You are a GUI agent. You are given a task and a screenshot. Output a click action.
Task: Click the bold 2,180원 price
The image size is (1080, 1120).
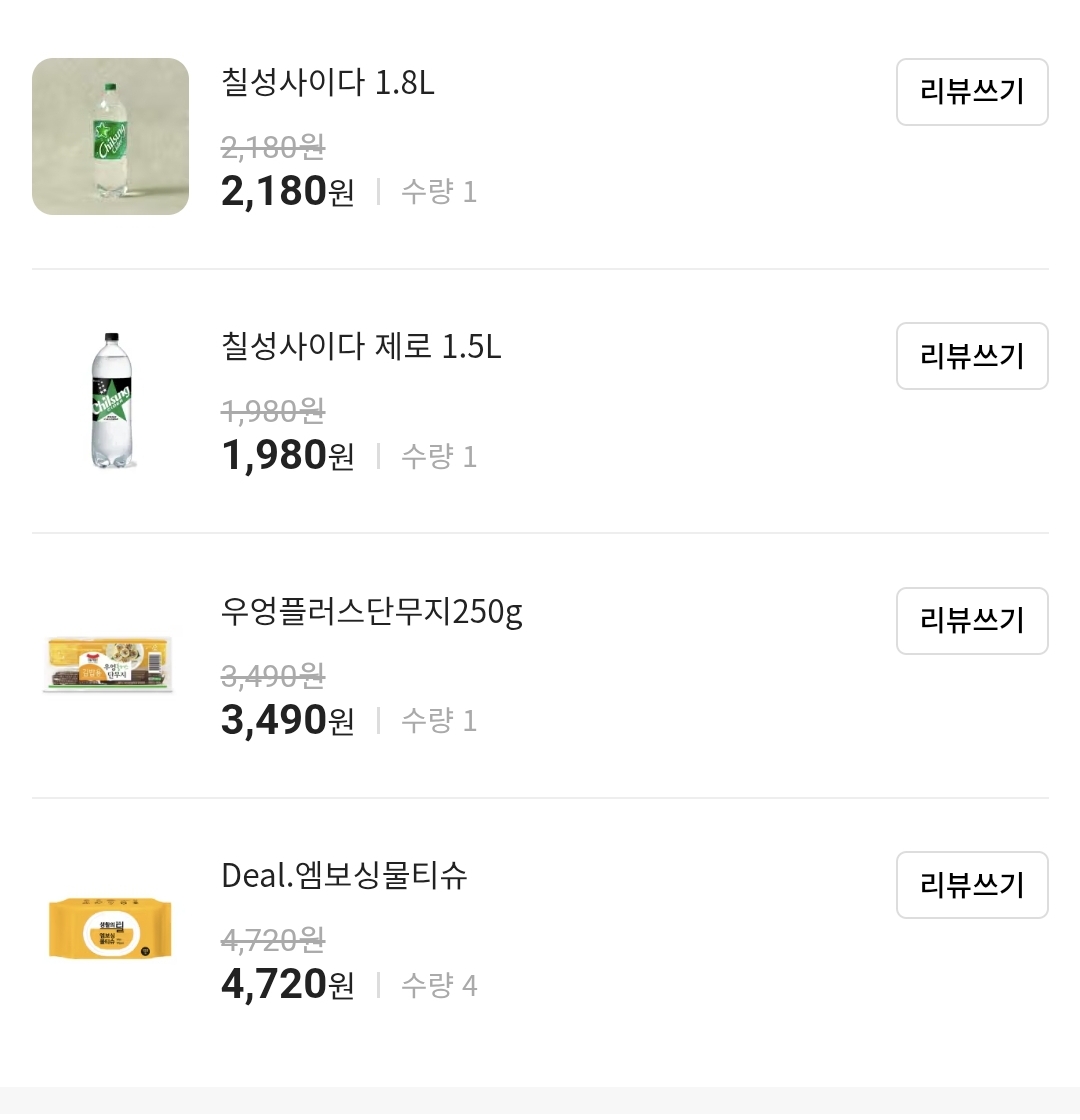pos(287,191)
